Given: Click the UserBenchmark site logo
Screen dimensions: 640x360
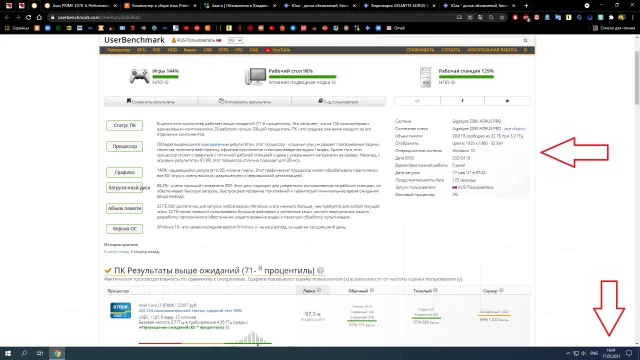Looking at the screenshot, I should (x=134, y=40).
